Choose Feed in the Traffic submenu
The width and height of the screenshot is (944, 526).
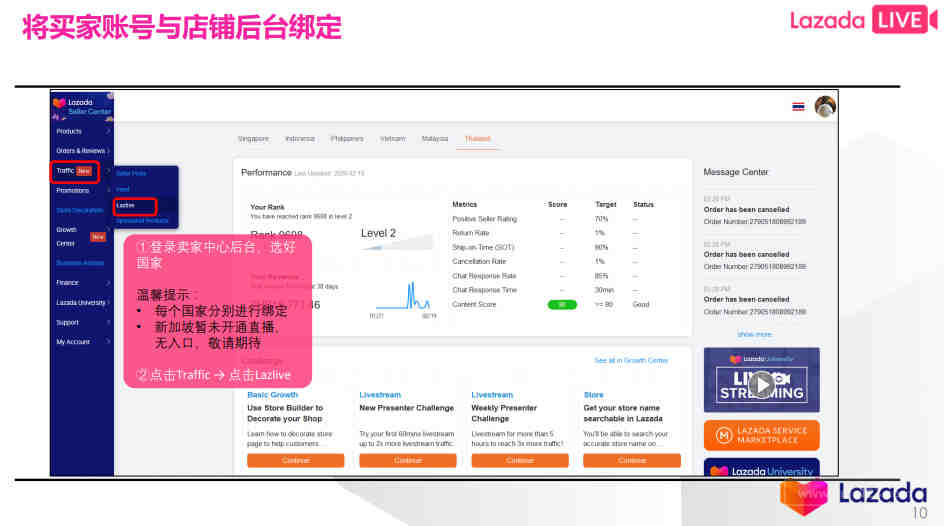[x=123, y=189]
